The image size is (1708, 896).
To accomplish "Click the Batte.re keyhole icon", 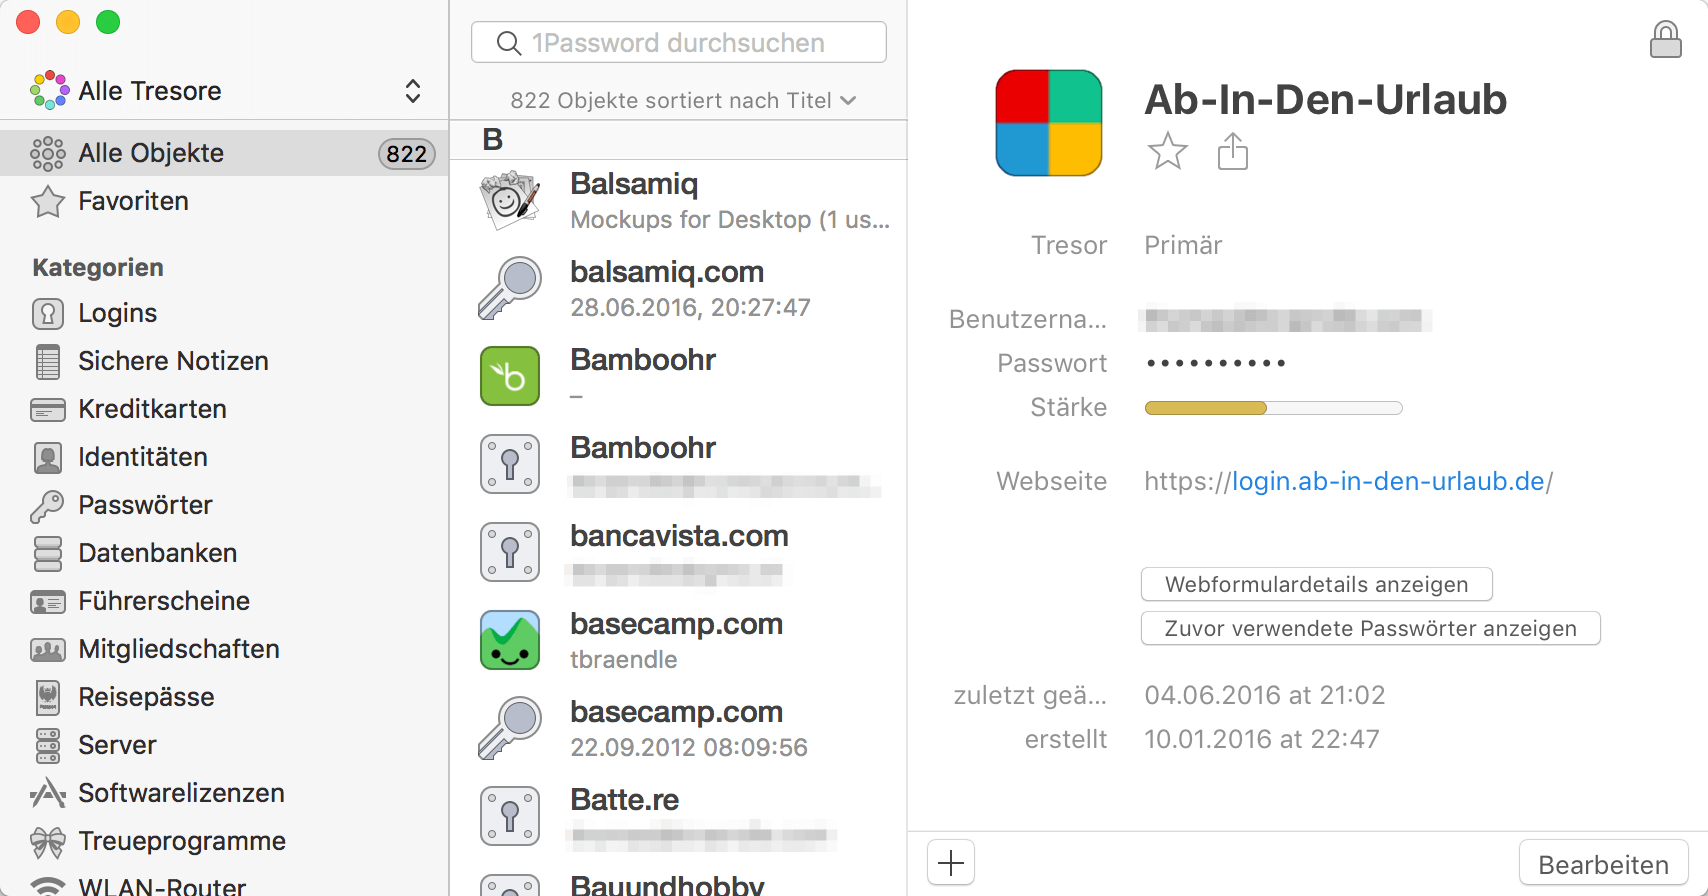I will tap(510, 816).
